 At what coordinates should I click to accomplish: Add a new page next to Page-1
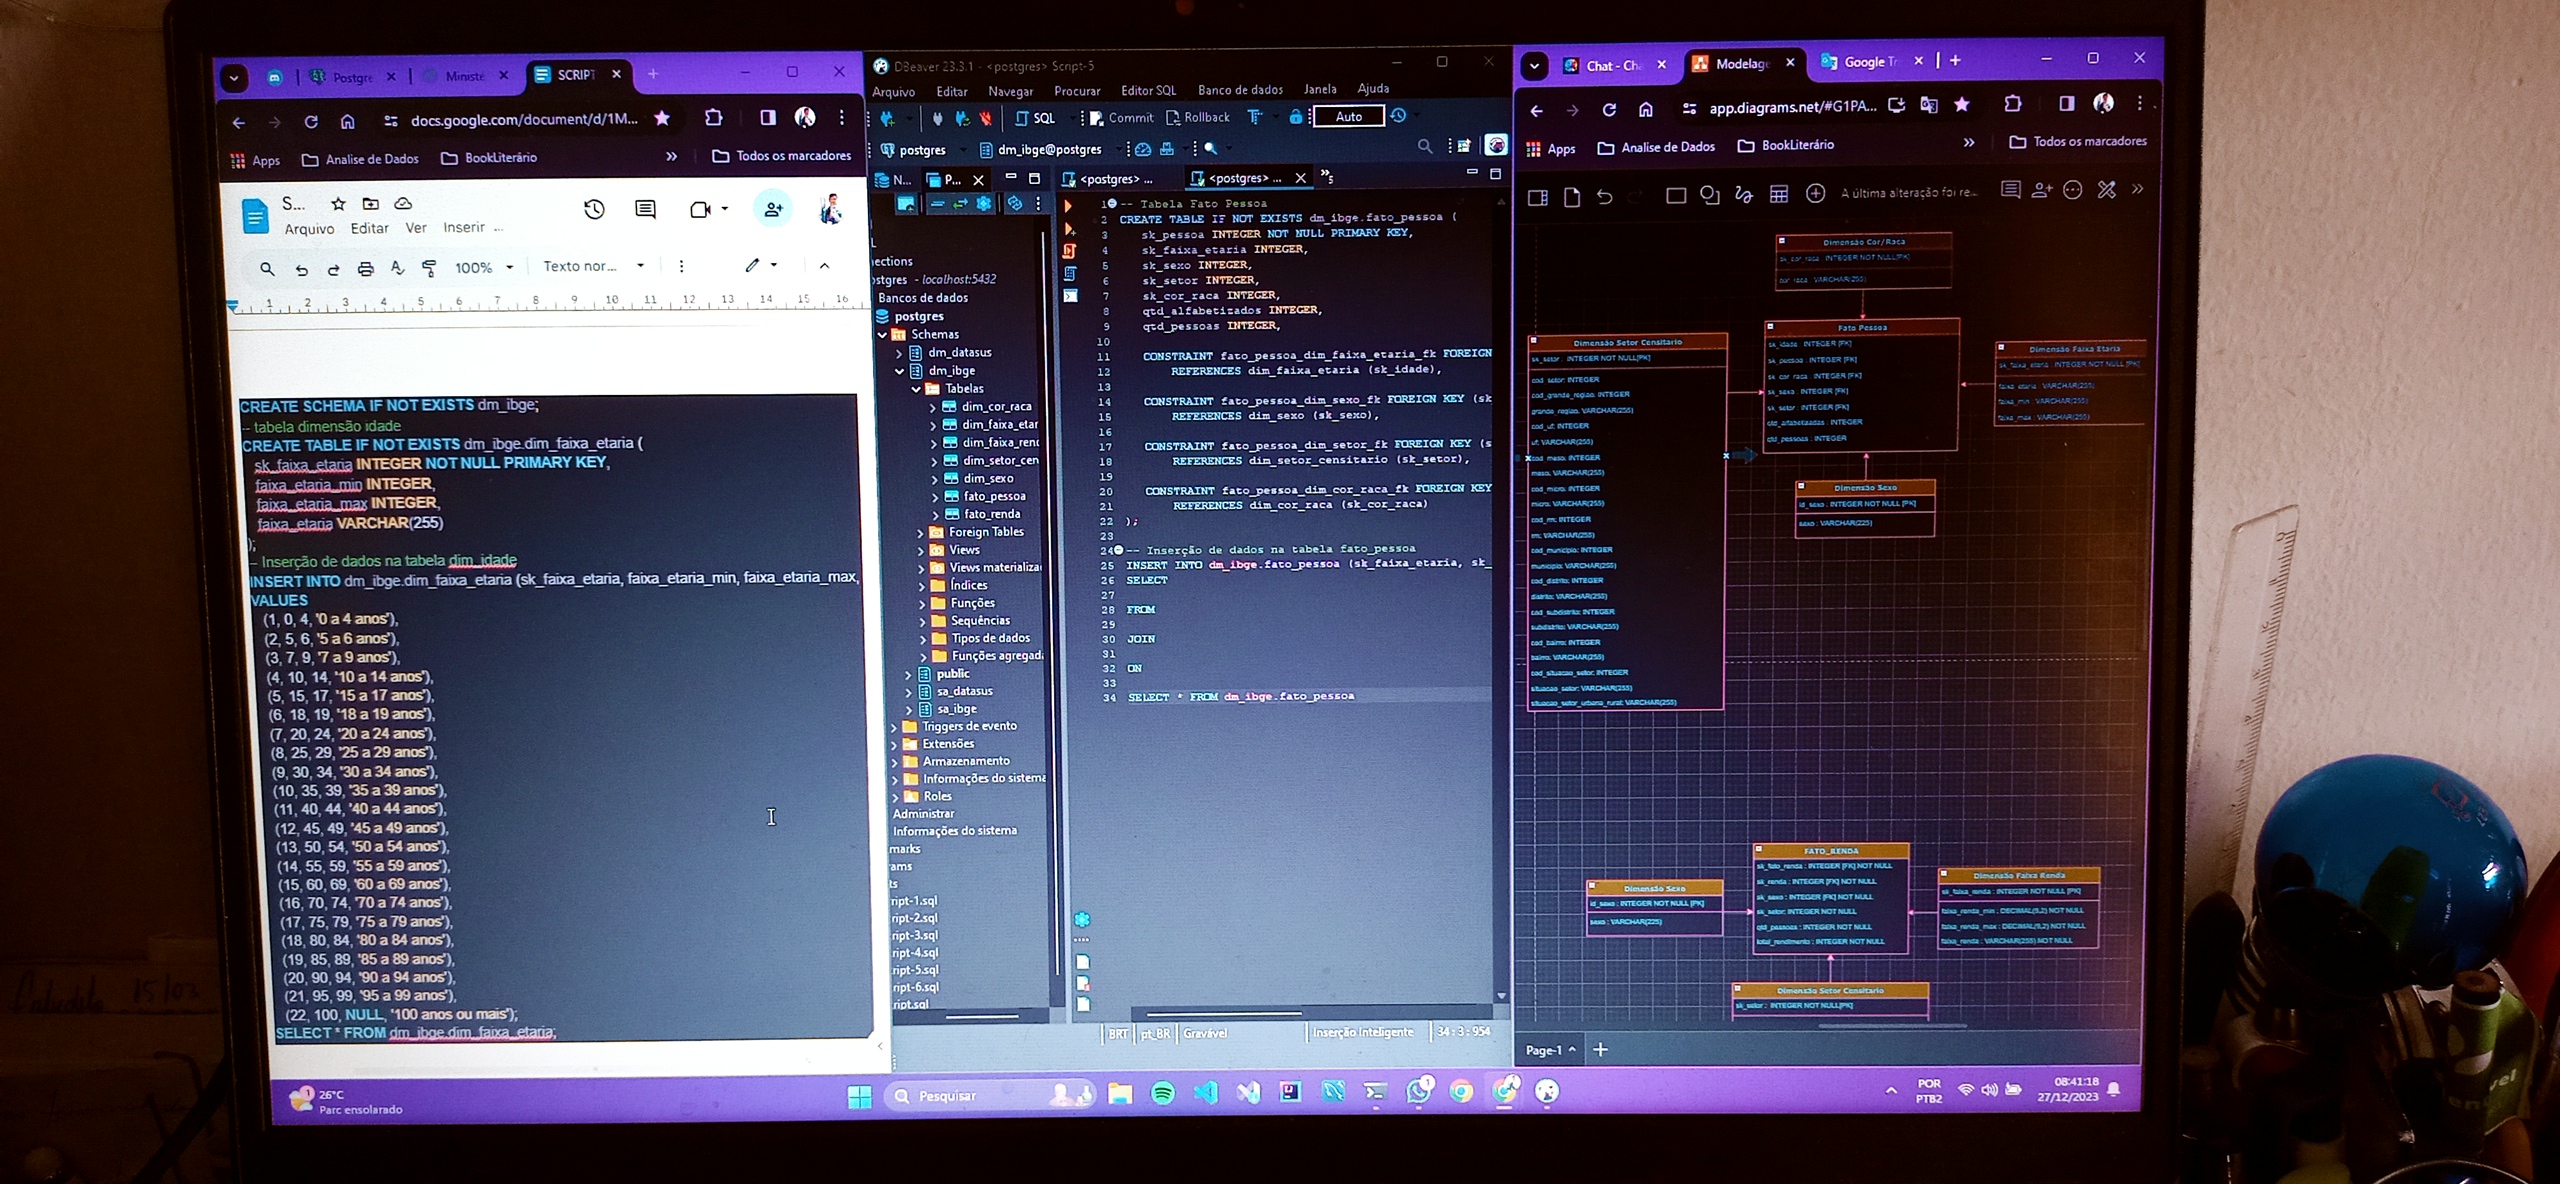[x=1600, y=1050]
